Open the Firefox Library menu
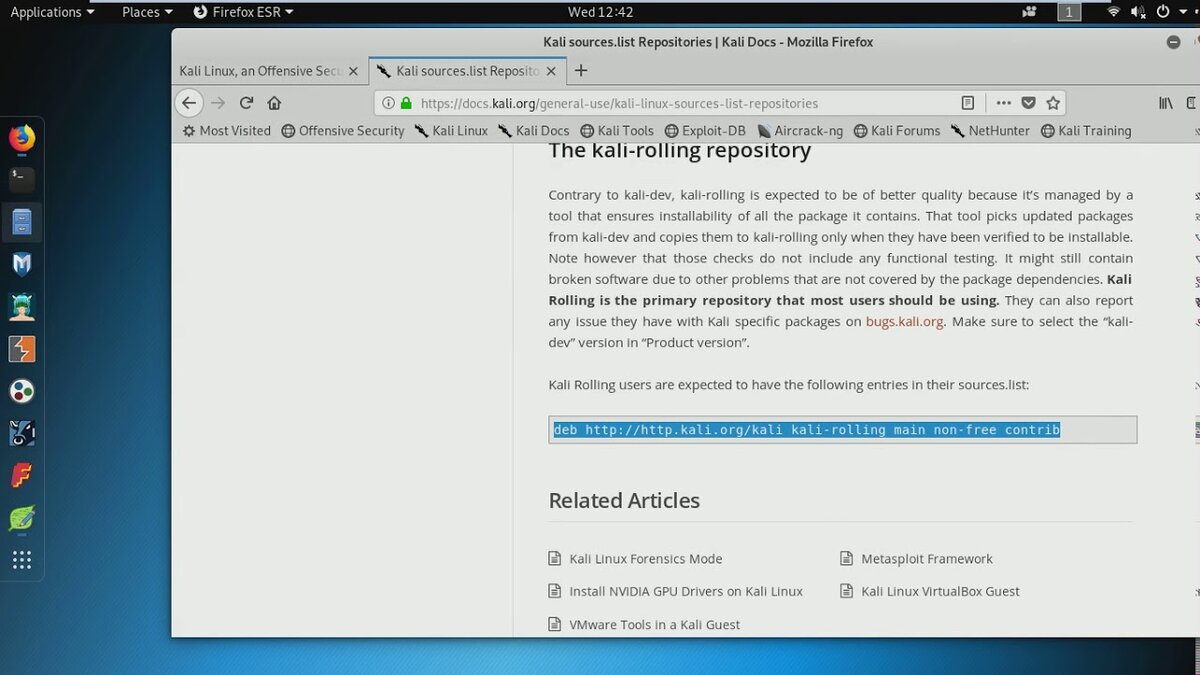 [1165, 103]
